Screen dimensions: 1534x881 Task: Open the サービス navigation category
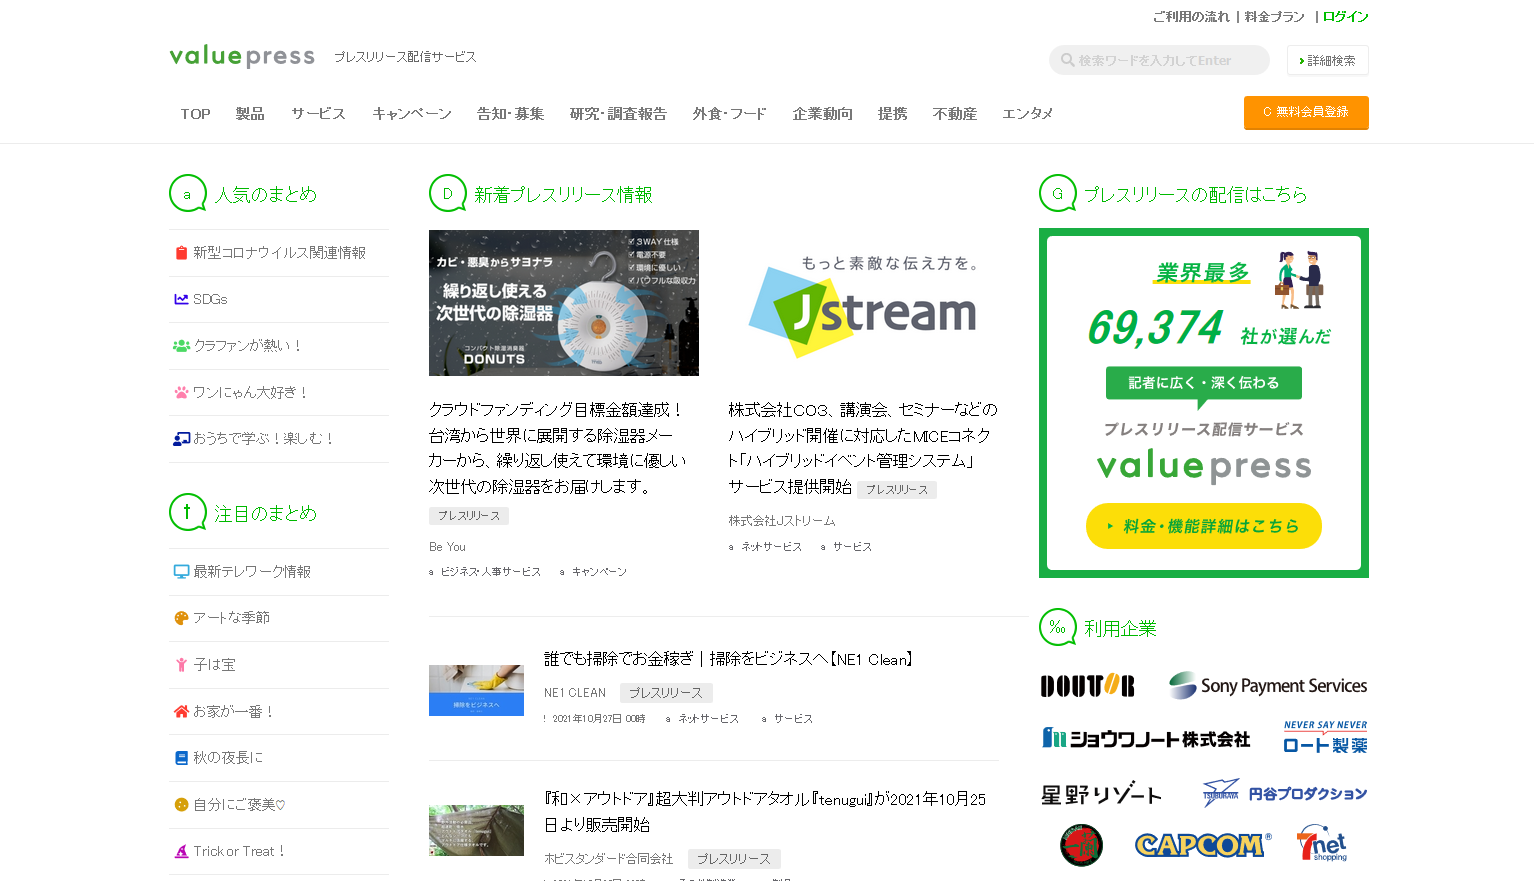318,114
